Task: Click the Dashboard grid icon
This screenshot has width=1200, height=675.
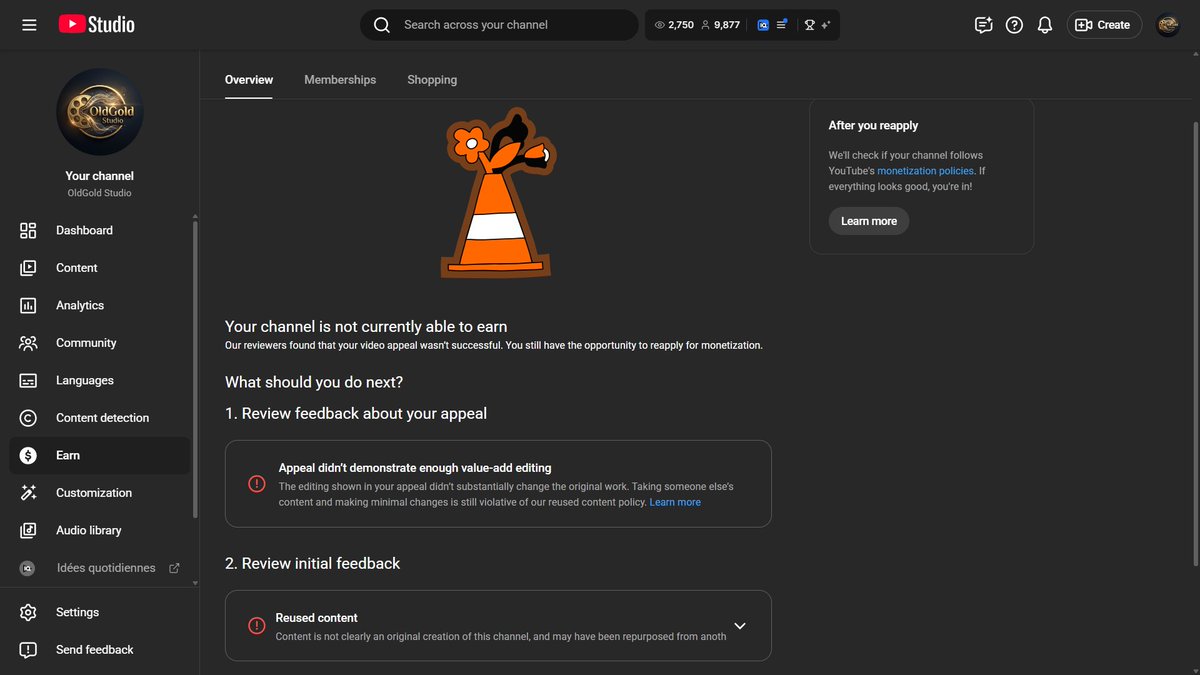Action: click(x=28, y=230)
